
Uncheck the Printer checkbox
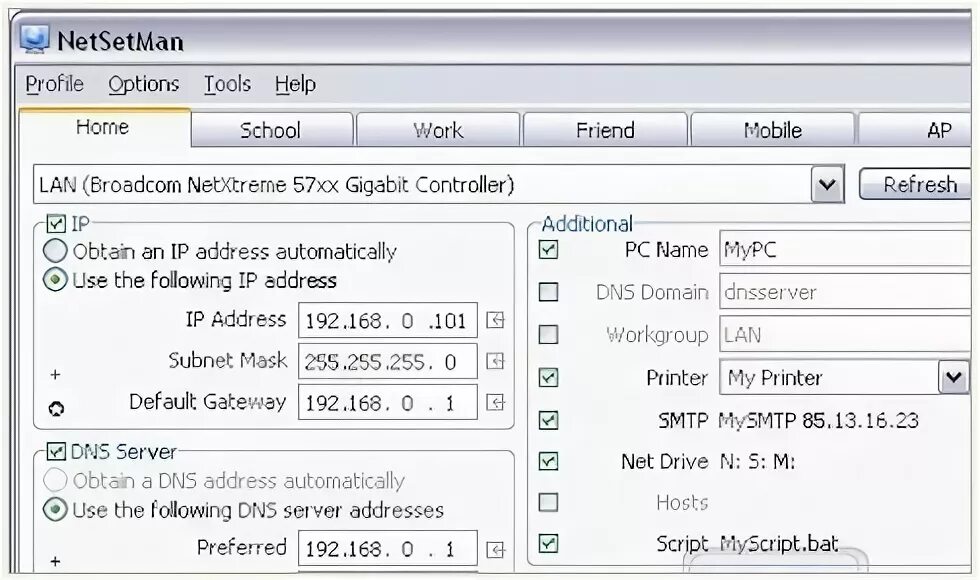(548, 378)
